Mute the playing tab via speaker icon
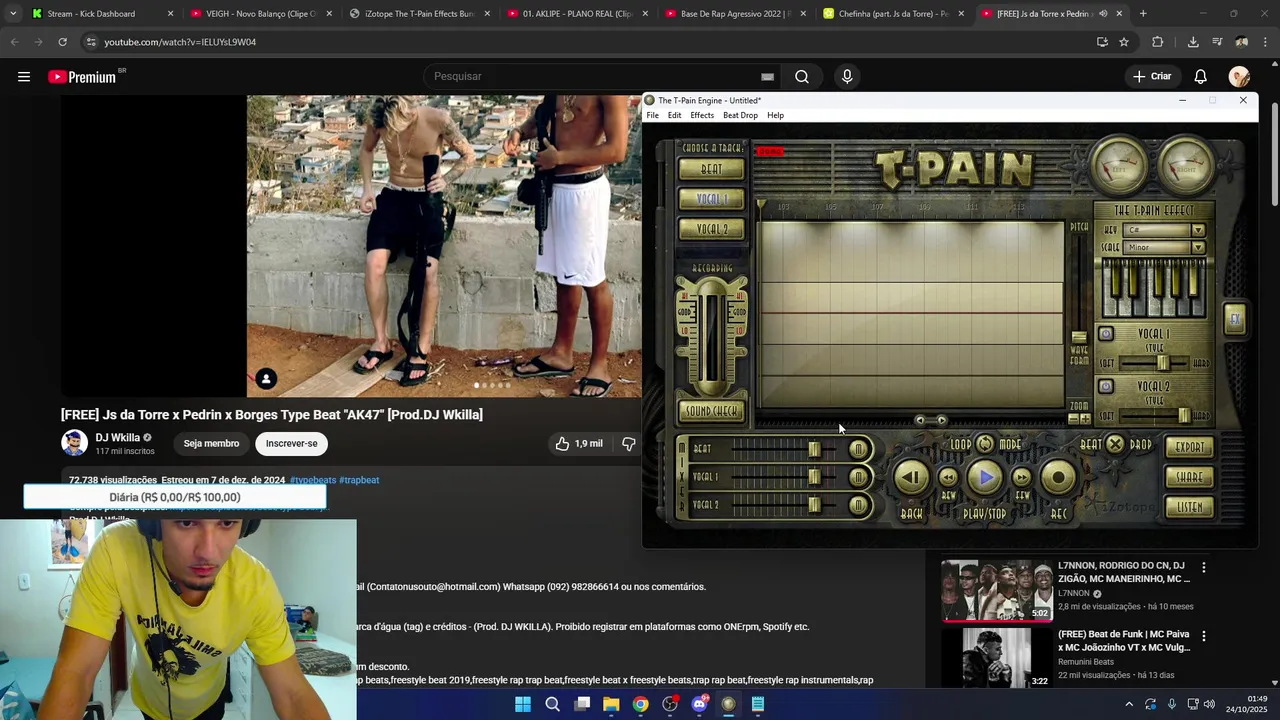Viewport: 1280px width, 720px height. (x=1103, y=14)
